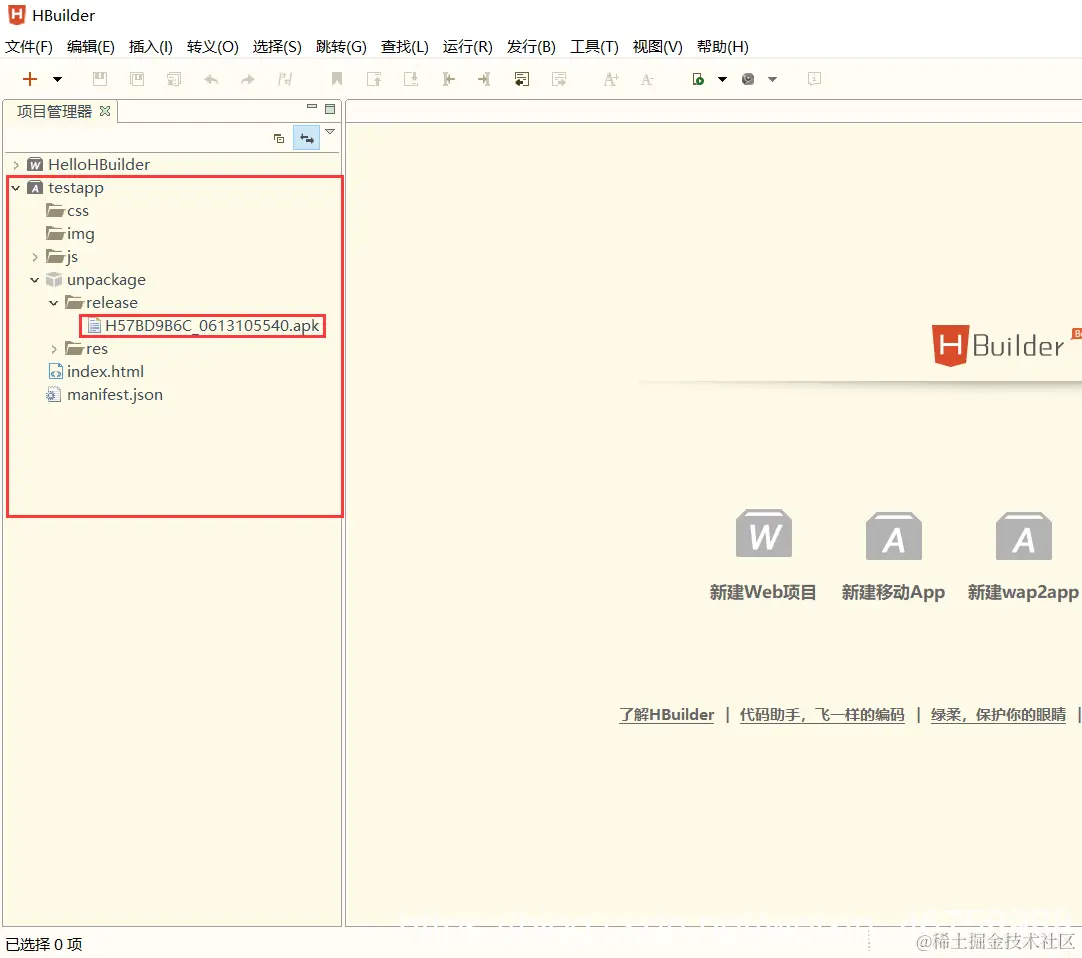This screenshot has width=1082, height=958.
Task: Click the jump to previous edit icon
Action: [x=449, y=79]
